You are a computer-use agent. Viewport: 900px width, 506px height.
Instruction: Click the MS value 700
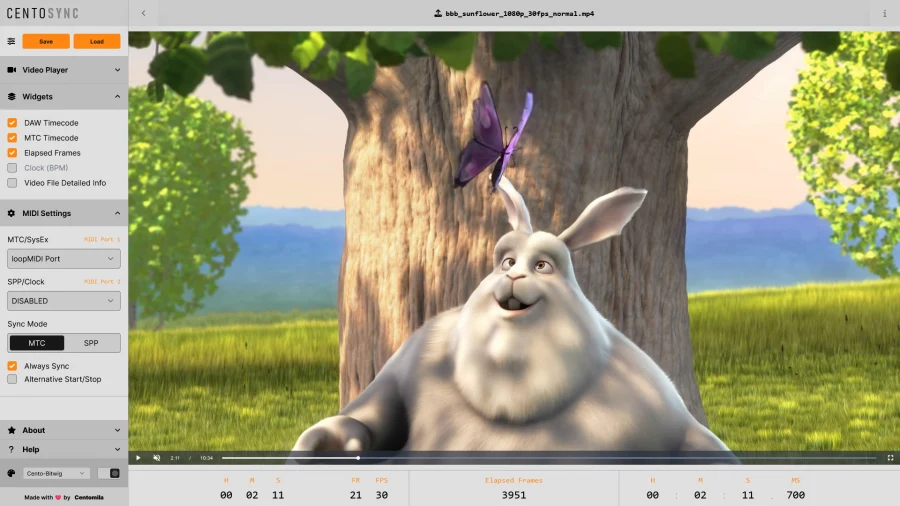click(796, 495)
